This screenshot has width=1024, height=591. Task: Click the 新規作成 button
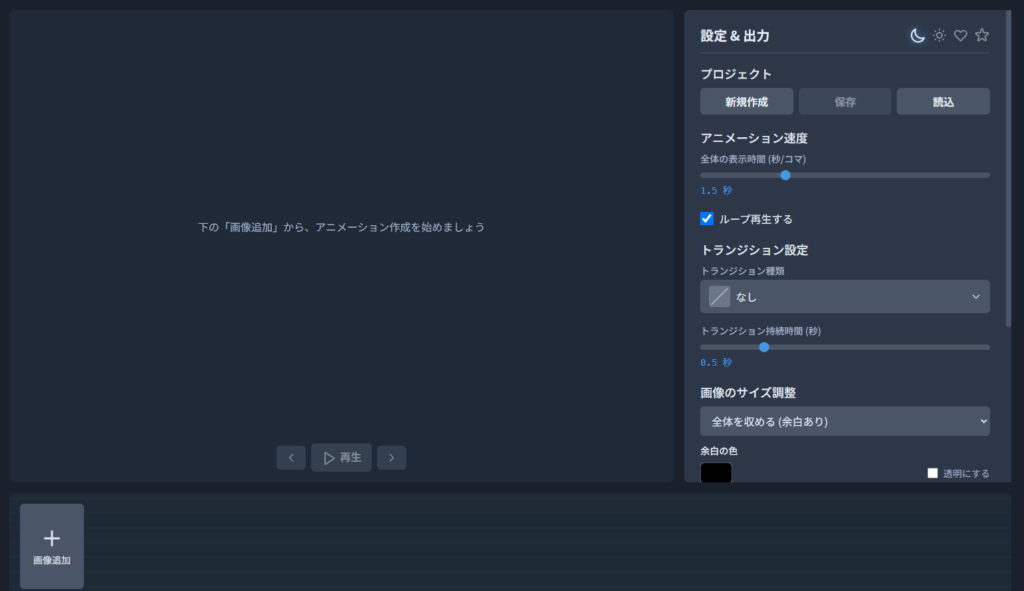point(746,102)
